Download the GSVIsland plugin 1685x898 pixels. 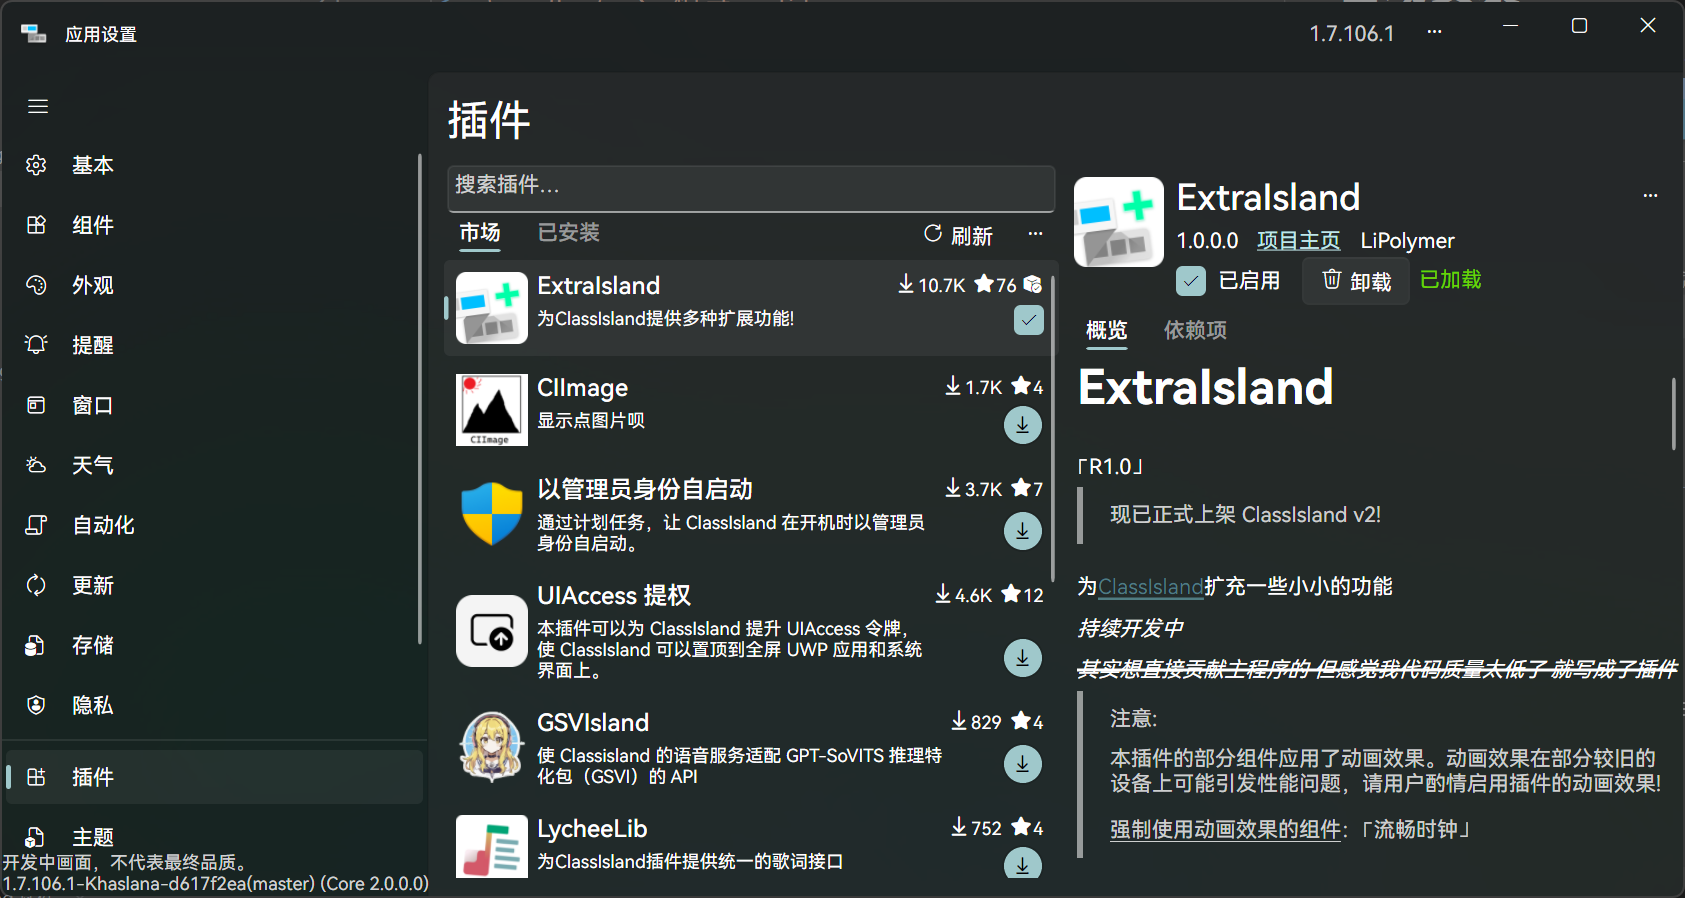[1022, 764]
